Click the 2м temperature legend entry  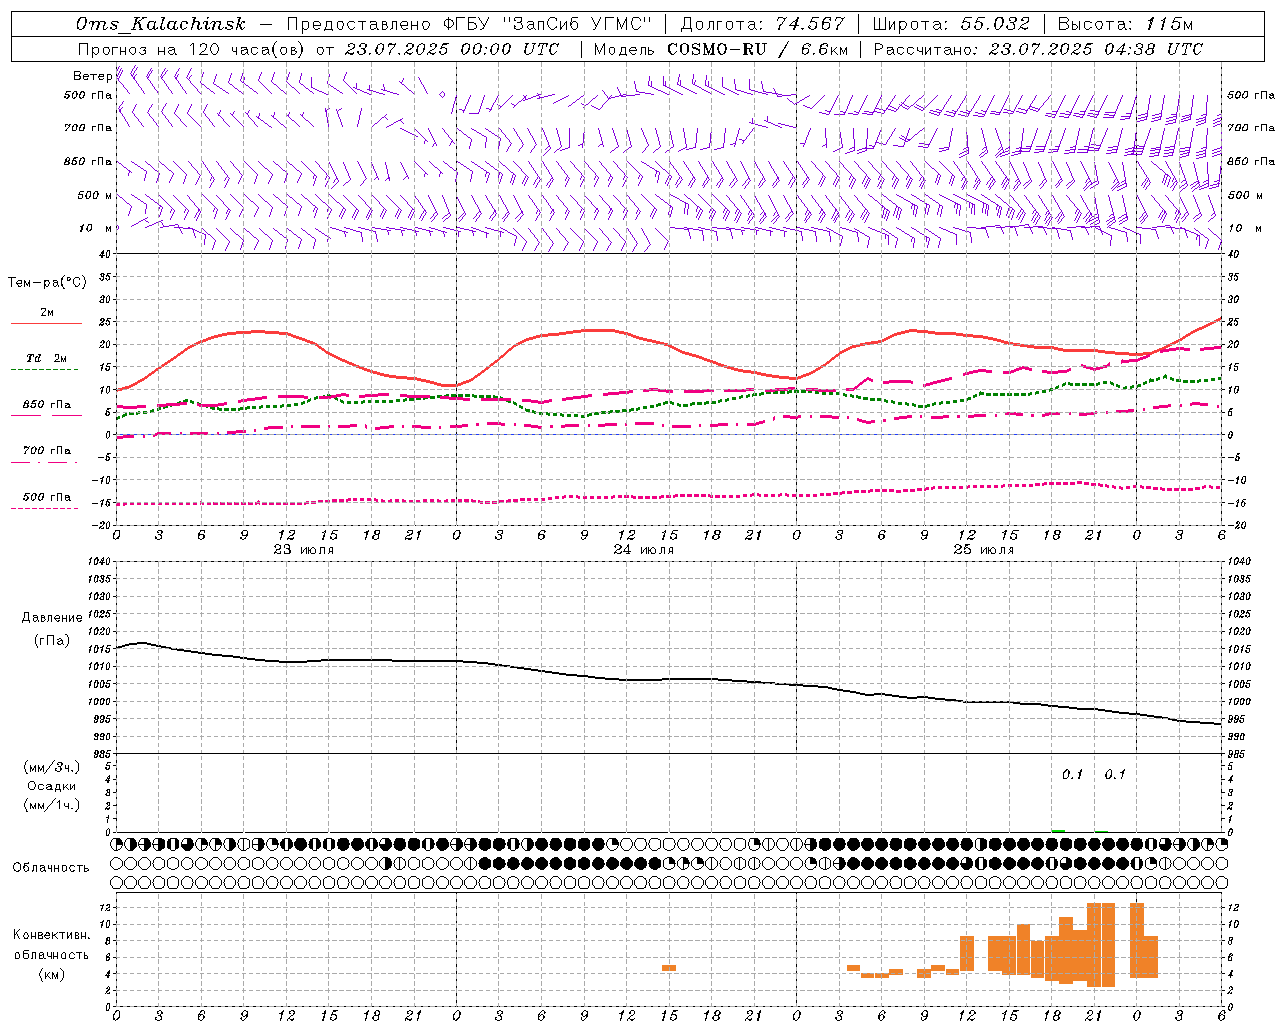pyautogui.click(x=47, y=313)
